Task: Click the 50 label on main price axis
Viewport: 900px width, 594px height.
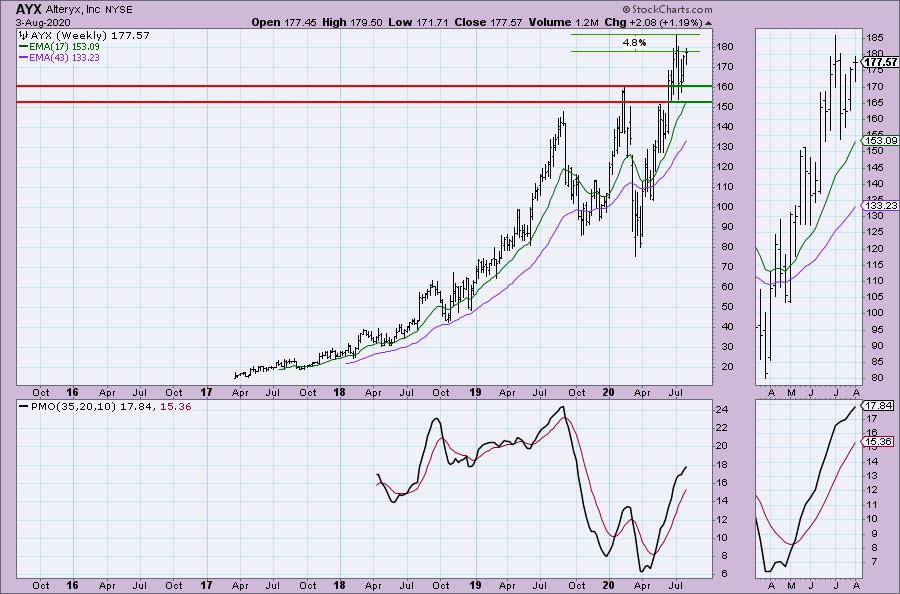Action: click(x=725, y=306)
